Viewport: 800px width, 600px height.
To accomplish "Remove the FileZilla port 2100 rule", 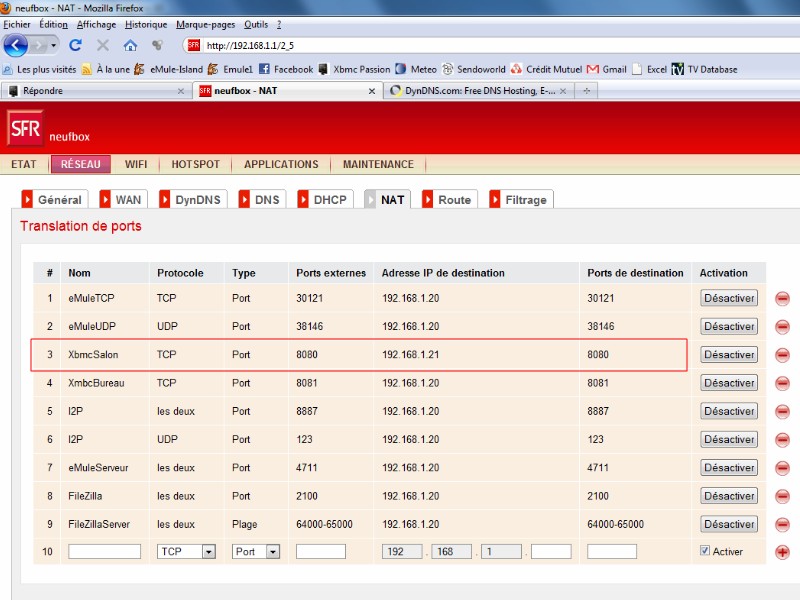I will pyautogui.click(x=782, y=496).
